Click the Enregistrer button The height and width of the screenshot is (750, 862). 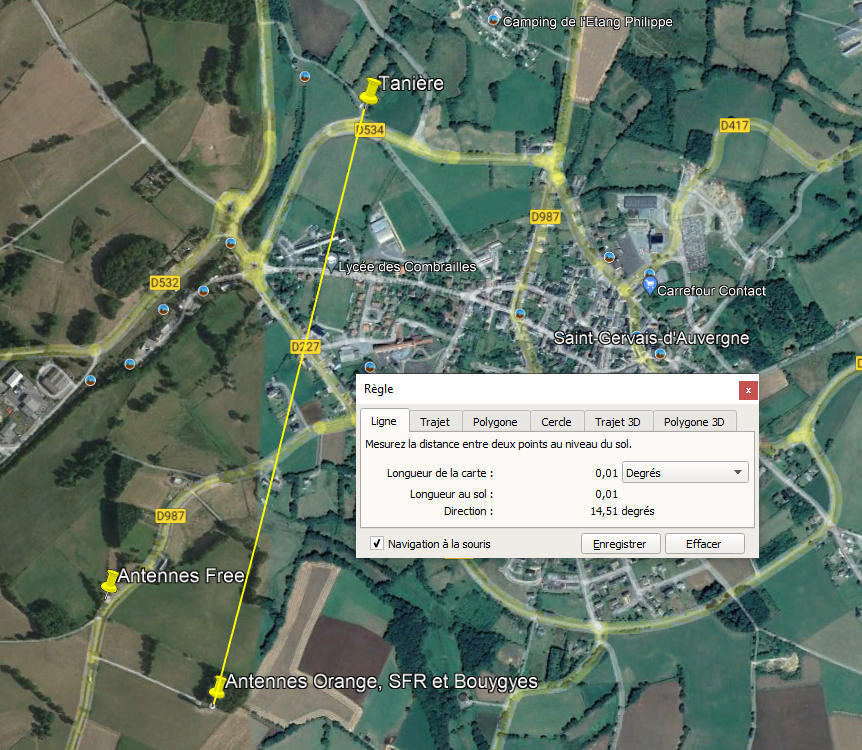pos(620,544)
